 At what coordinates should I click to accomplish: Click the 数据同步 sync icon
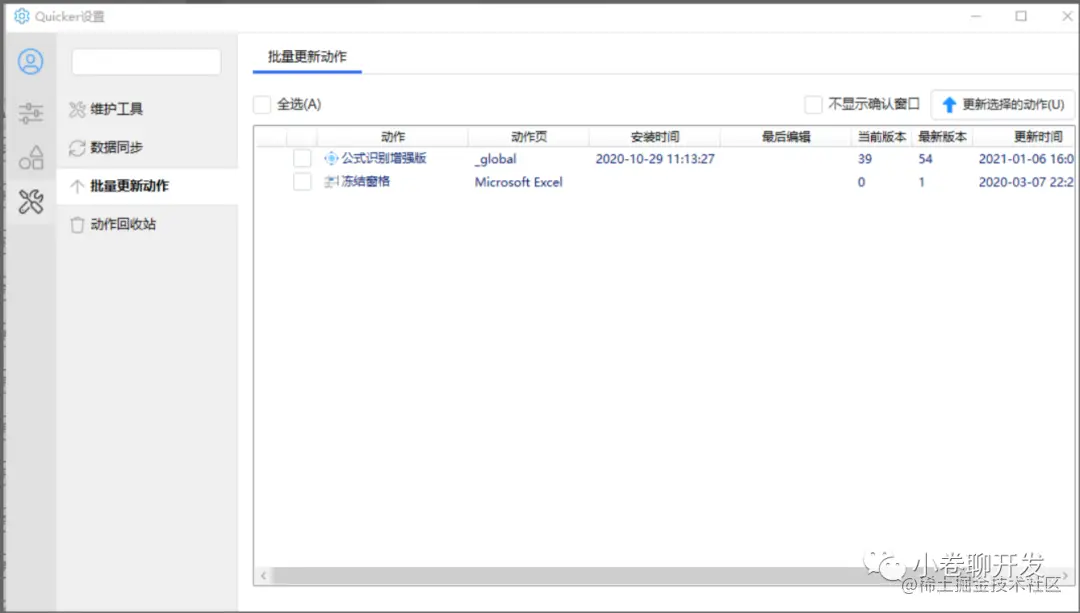(x=77, y=147)
